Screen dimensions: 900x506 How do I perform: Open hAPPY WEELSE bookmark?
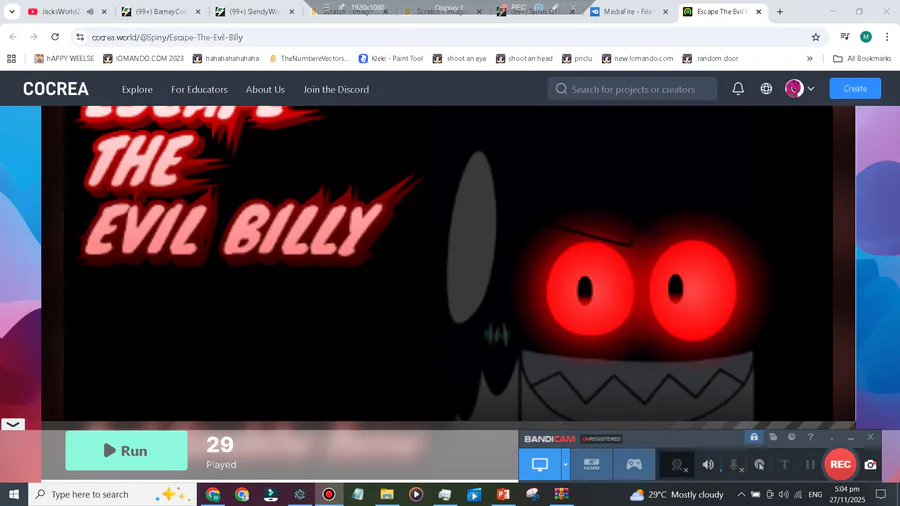coord(64,59)
